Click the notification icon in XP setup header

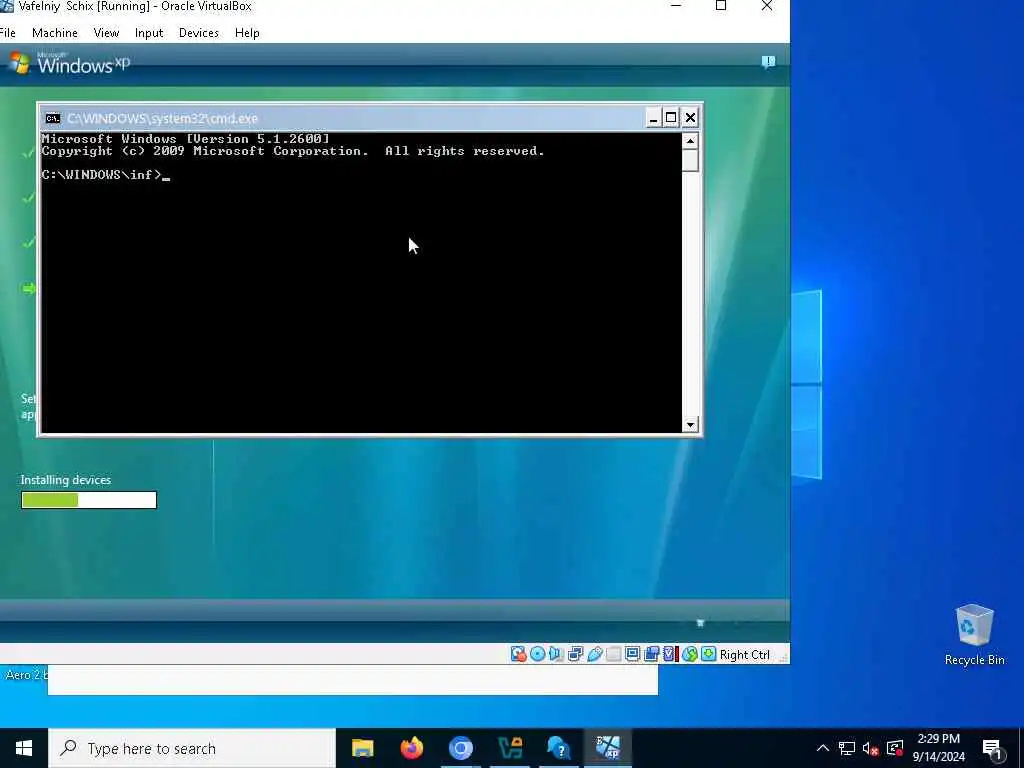coord(768,62)
